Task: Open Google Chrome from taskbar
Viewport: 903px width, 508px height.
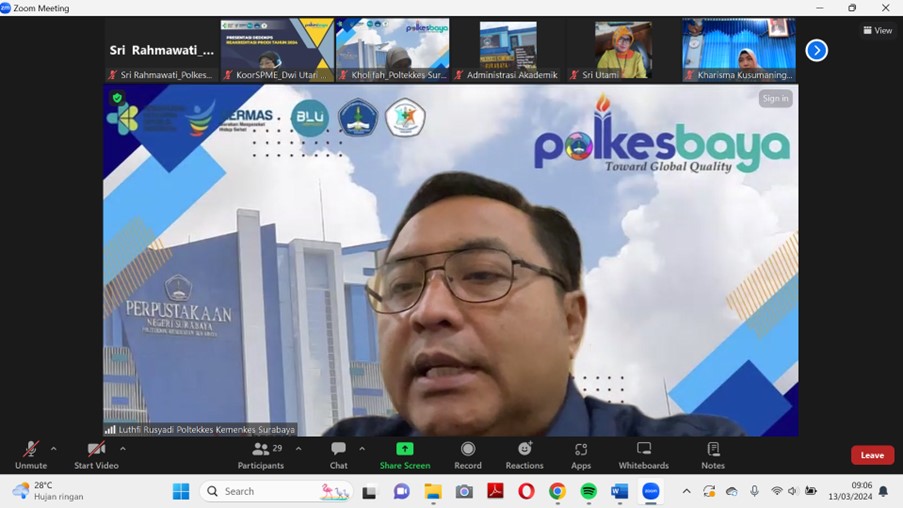Action: click(x=557, y=491)
